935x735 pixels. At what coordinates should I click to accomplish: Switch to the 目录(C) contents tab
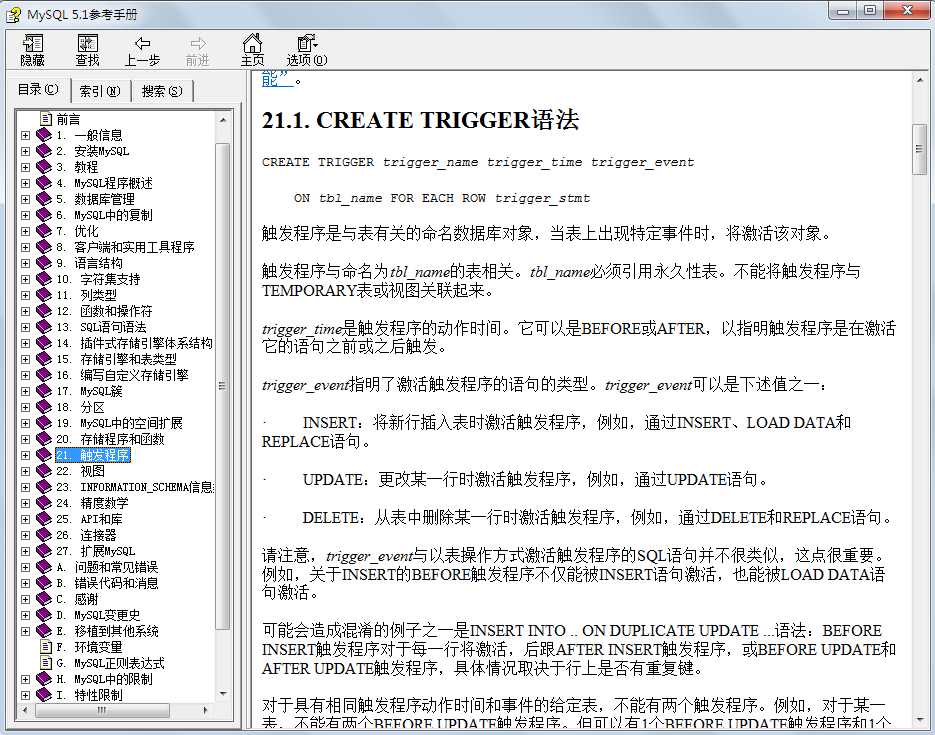coord(38,89)
